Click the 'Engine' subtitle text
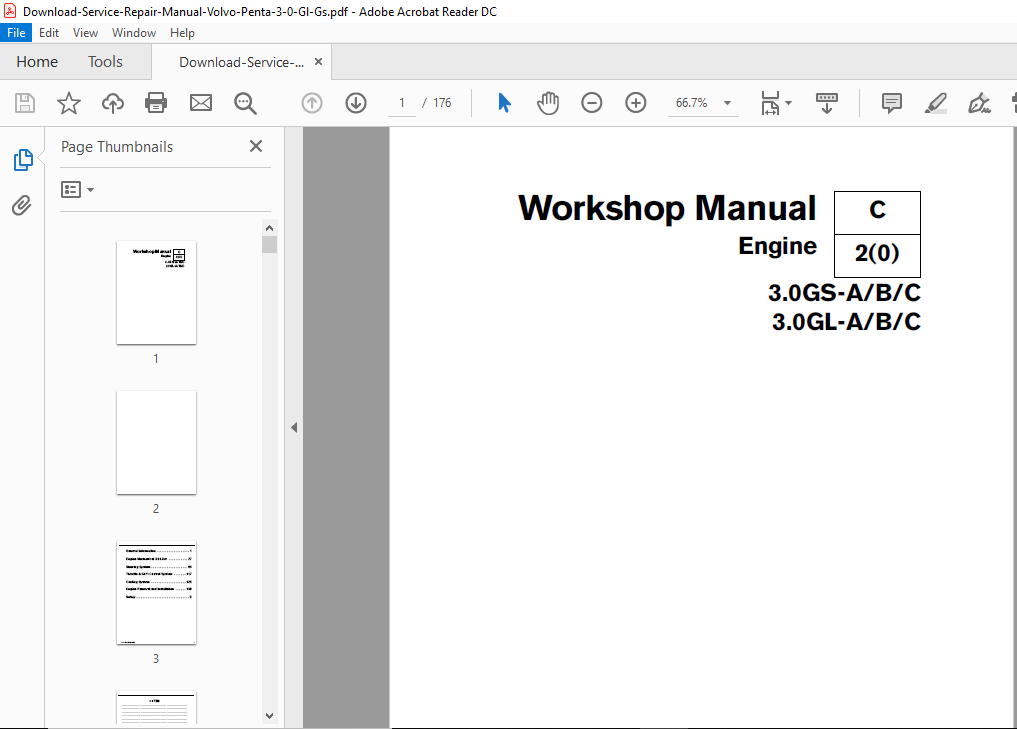Screen dimensions: 1017x729 click(x=778, y=246)
